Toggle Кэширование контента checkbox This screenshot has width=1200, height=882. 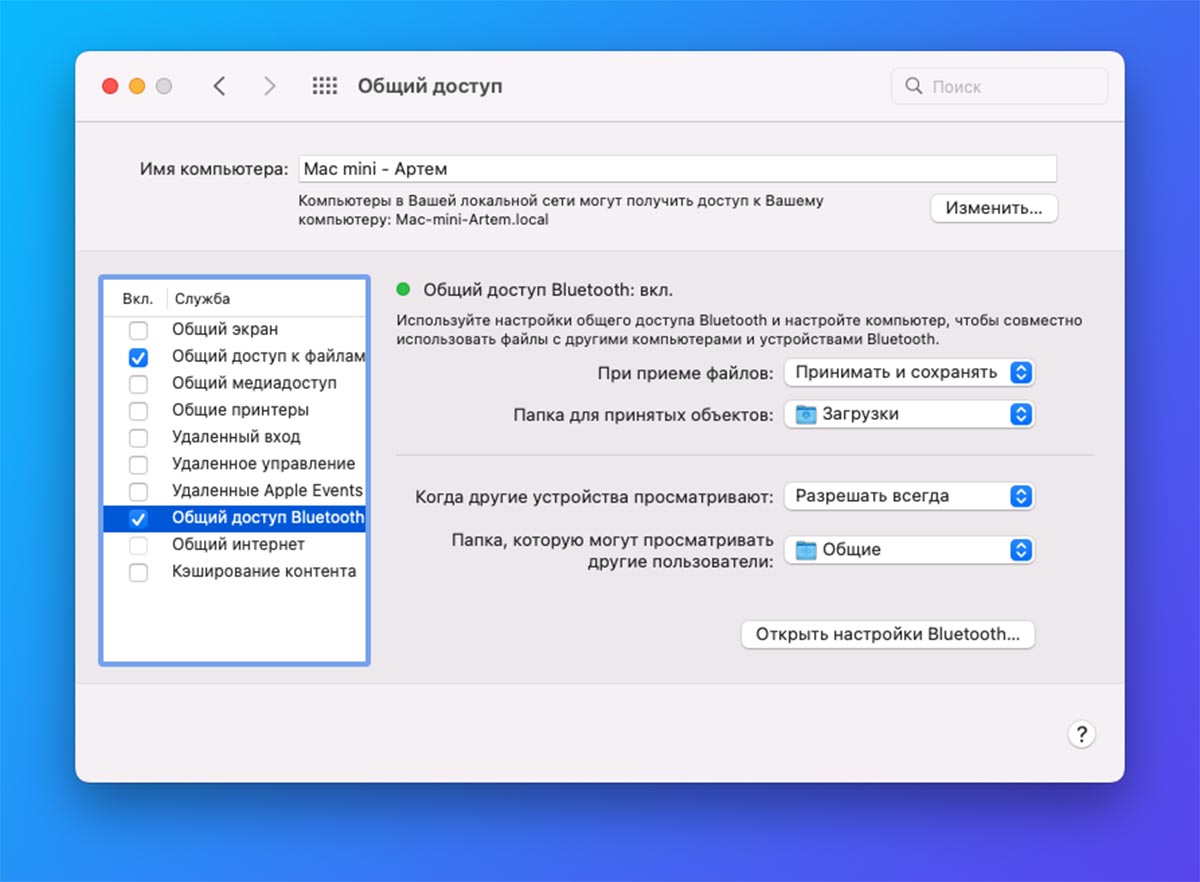[x=139, y=572]
